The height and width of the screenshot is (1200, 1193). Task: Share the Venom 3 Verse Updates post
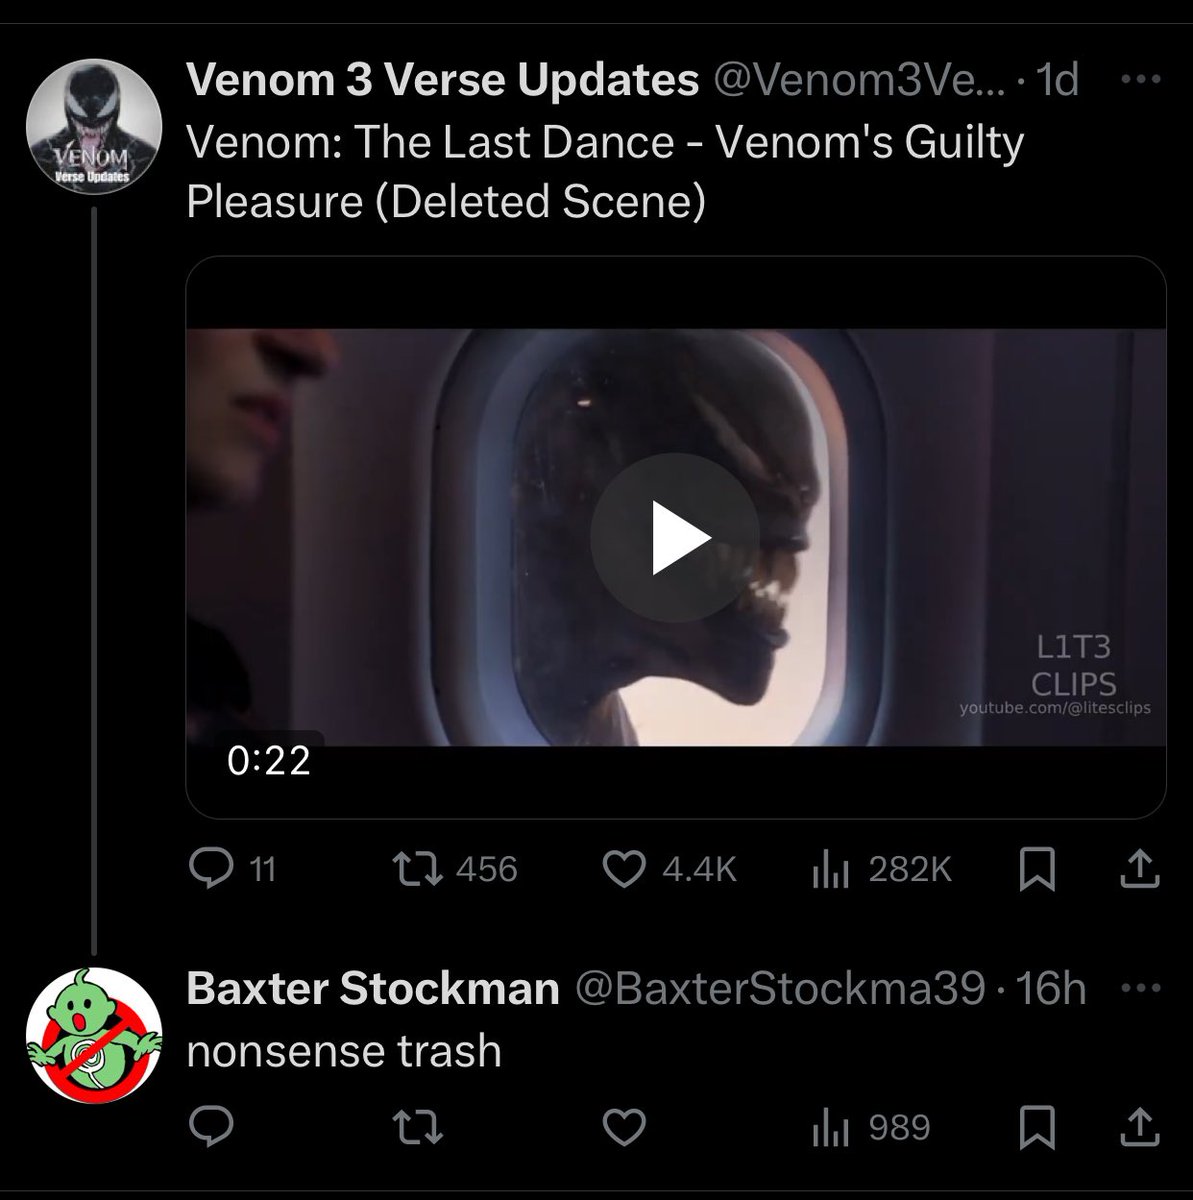point(1137,869)
